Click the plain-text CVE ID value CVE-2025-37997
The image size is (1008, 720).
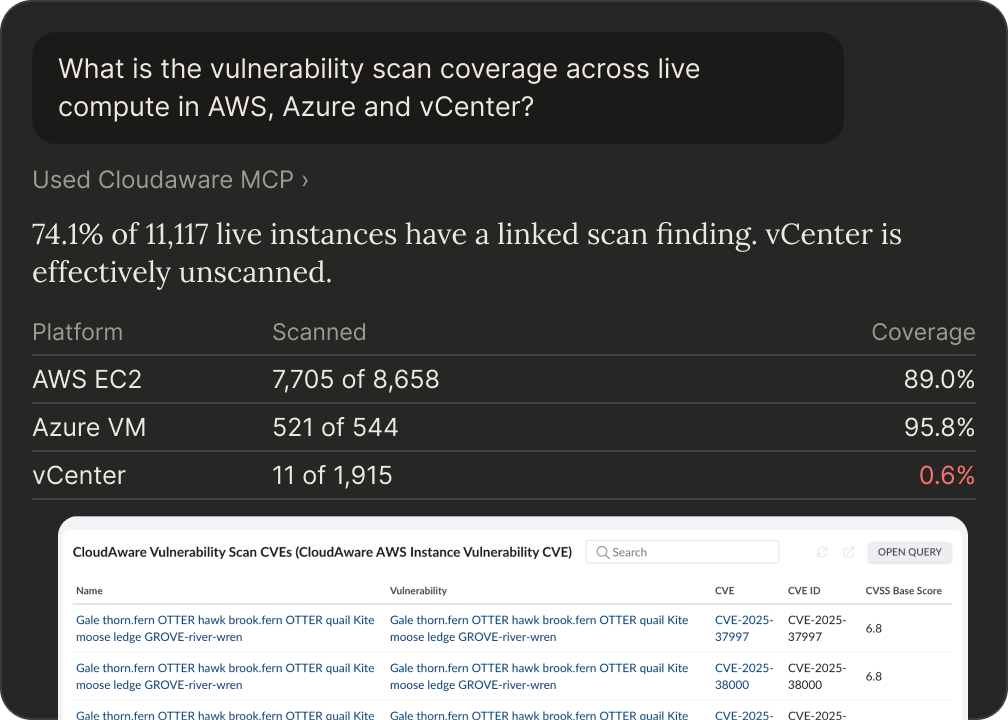click(x=817, y=628)
